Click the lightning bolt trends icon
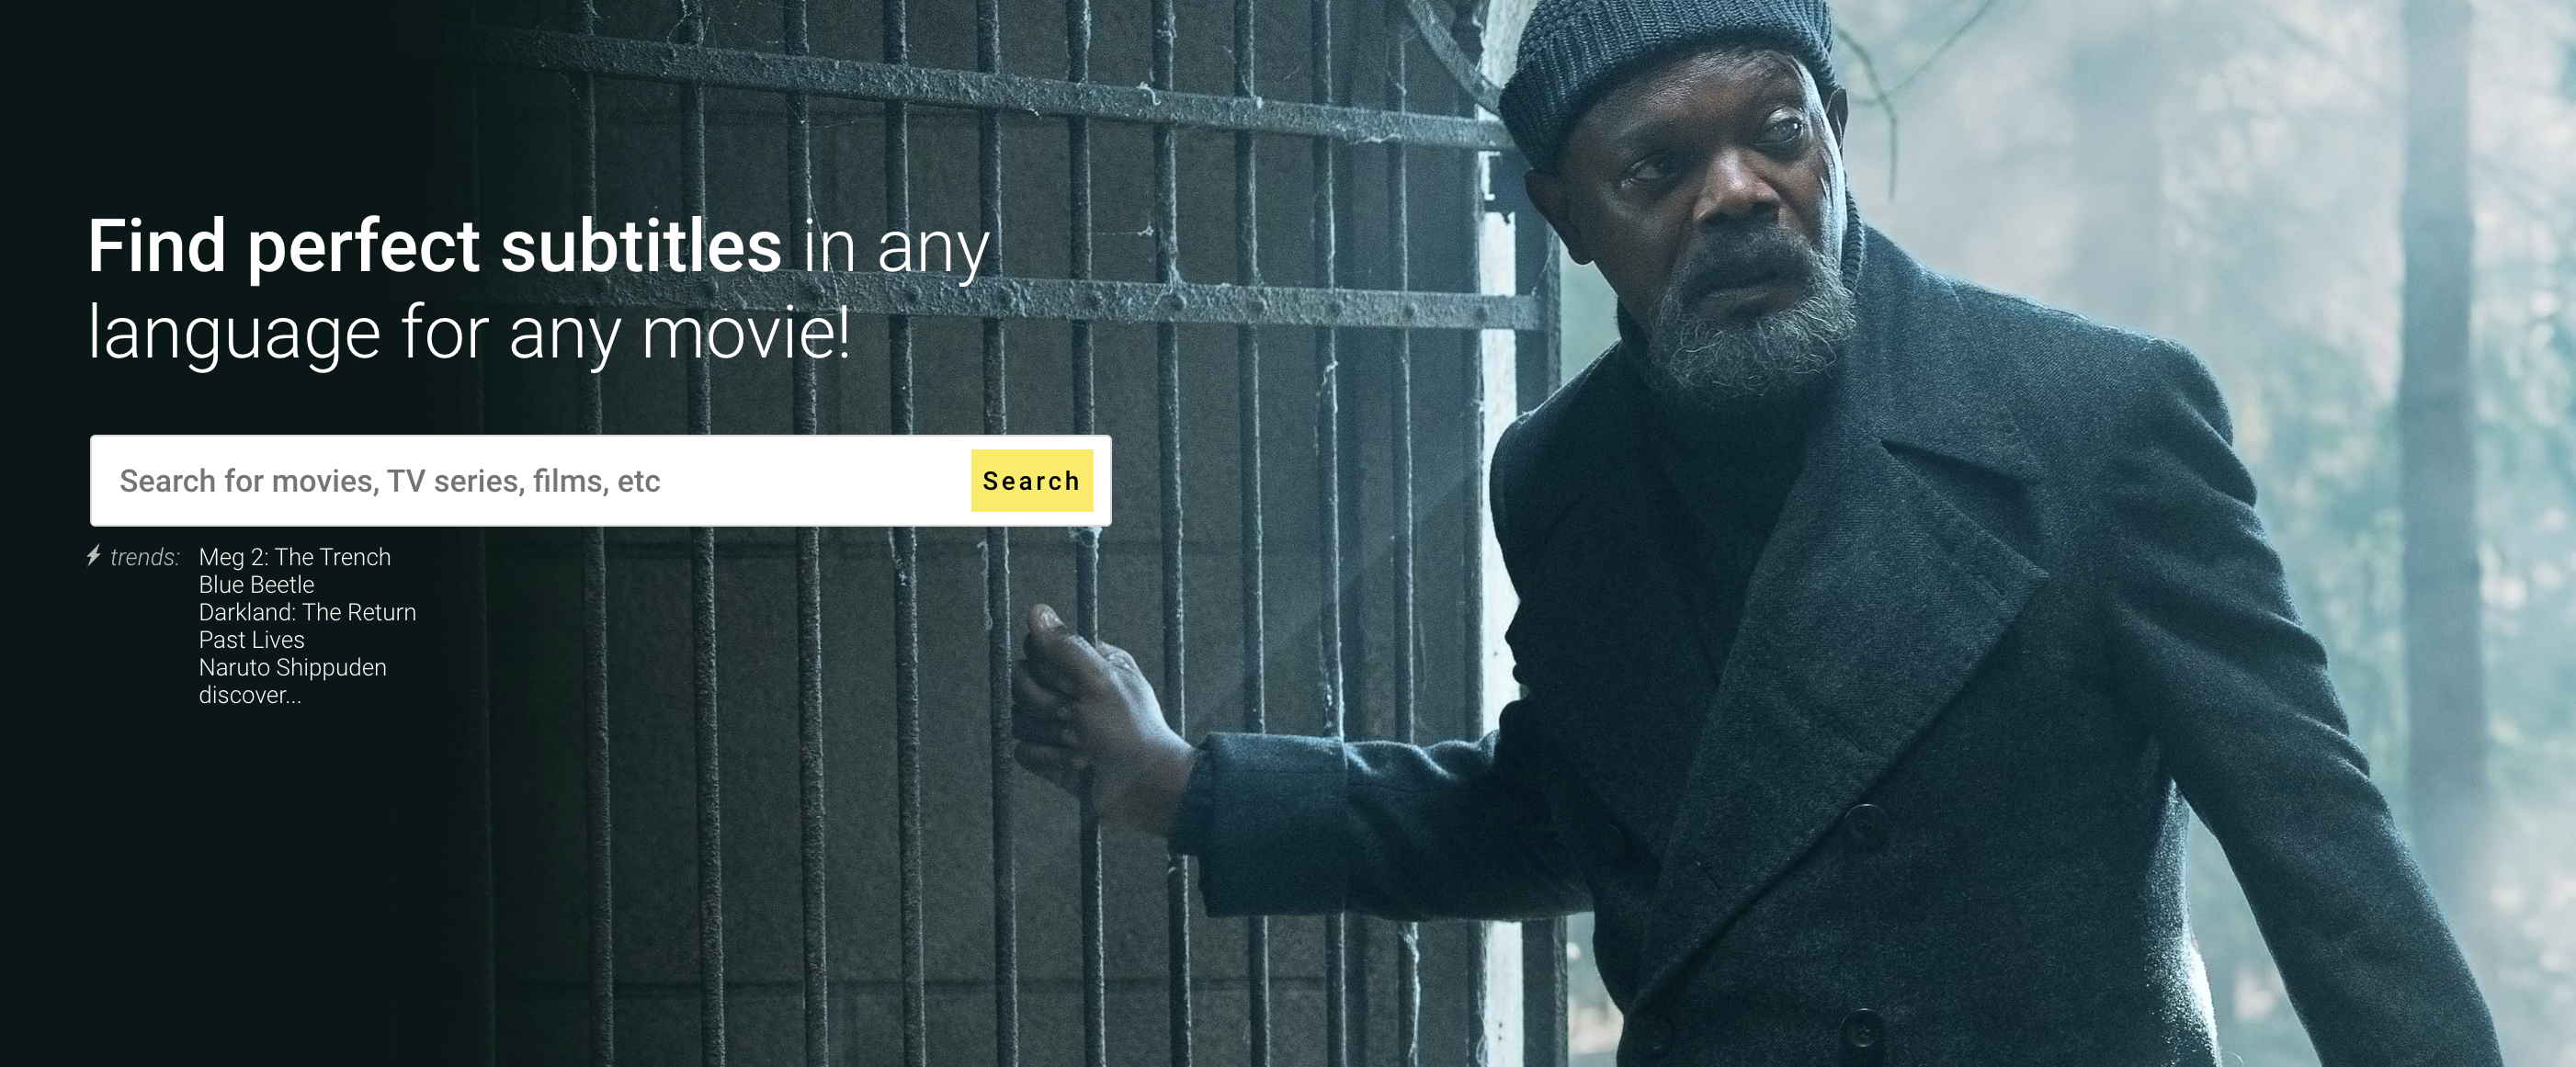This screenshot has width=2576, height=1067. (x=94, y=555)
